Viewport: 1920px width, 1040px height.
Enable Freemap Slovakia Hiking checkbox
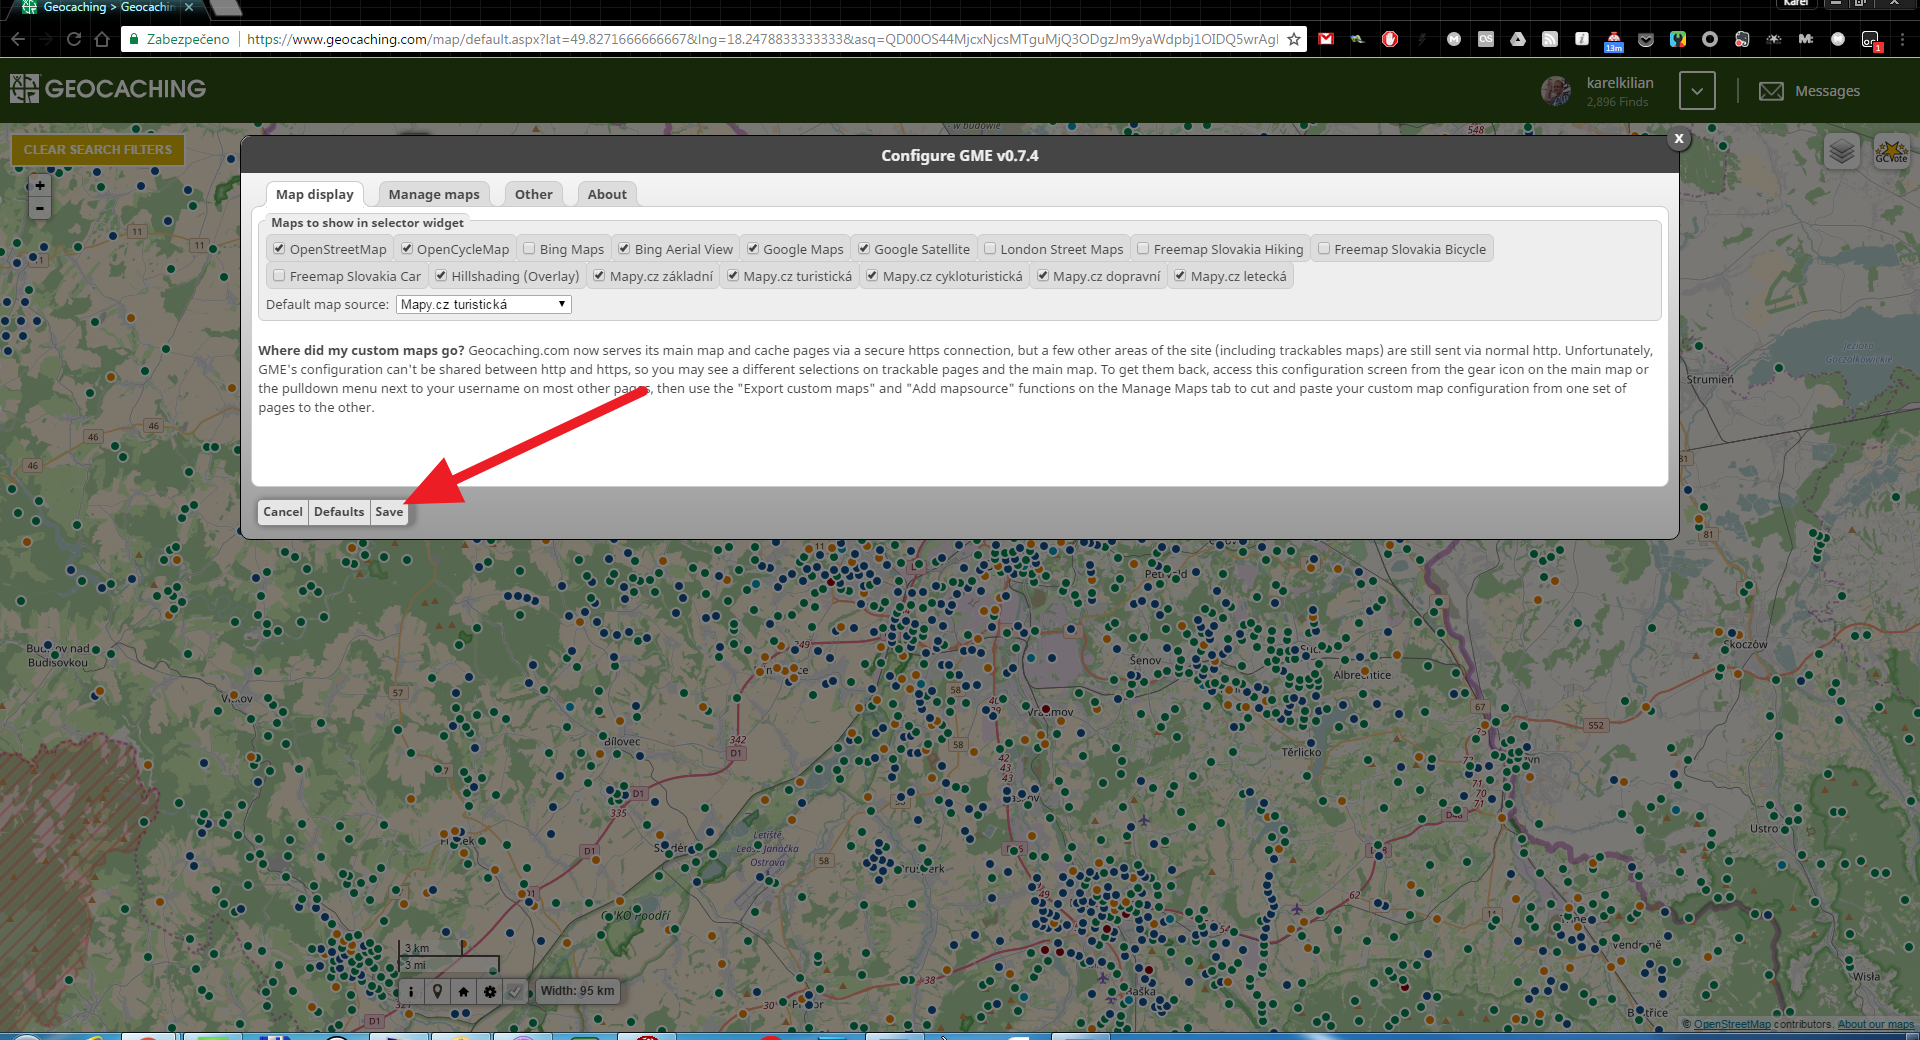tap(1143, 249)
